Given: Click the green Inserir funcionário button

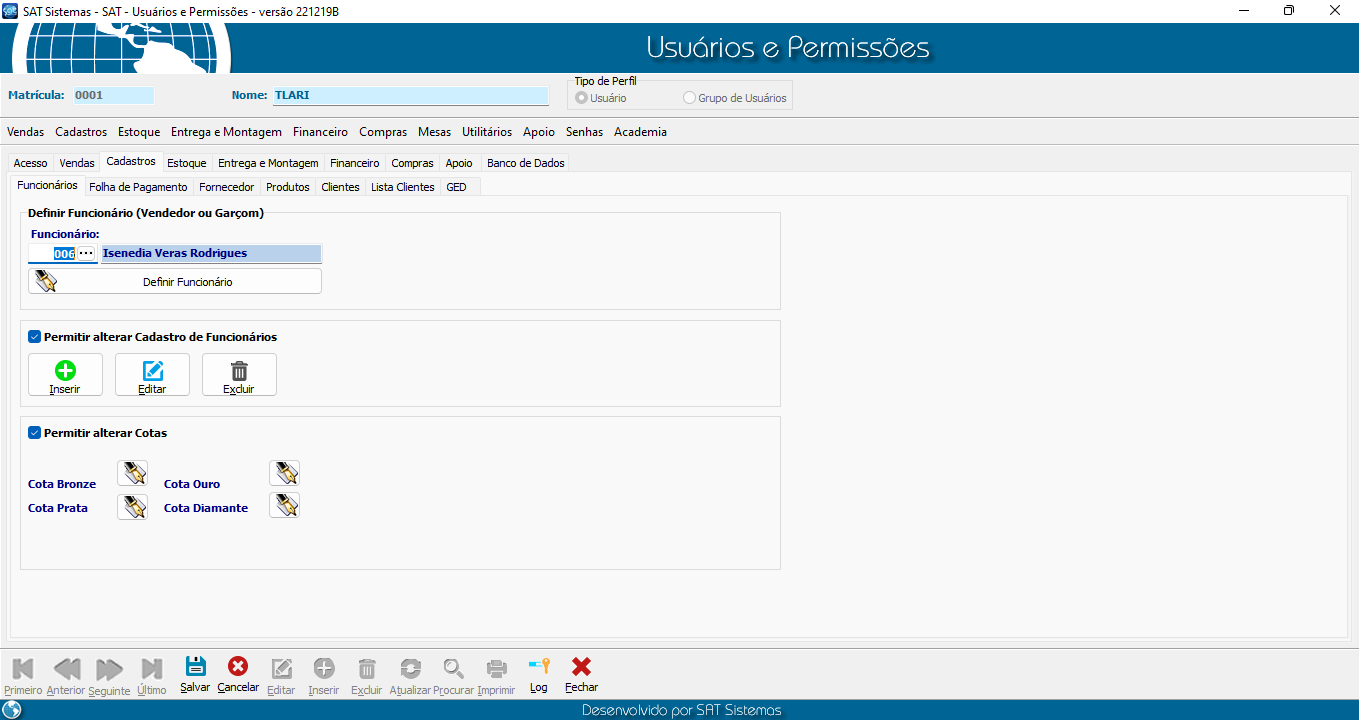Looking at the screenshot, I should point(65,375).
